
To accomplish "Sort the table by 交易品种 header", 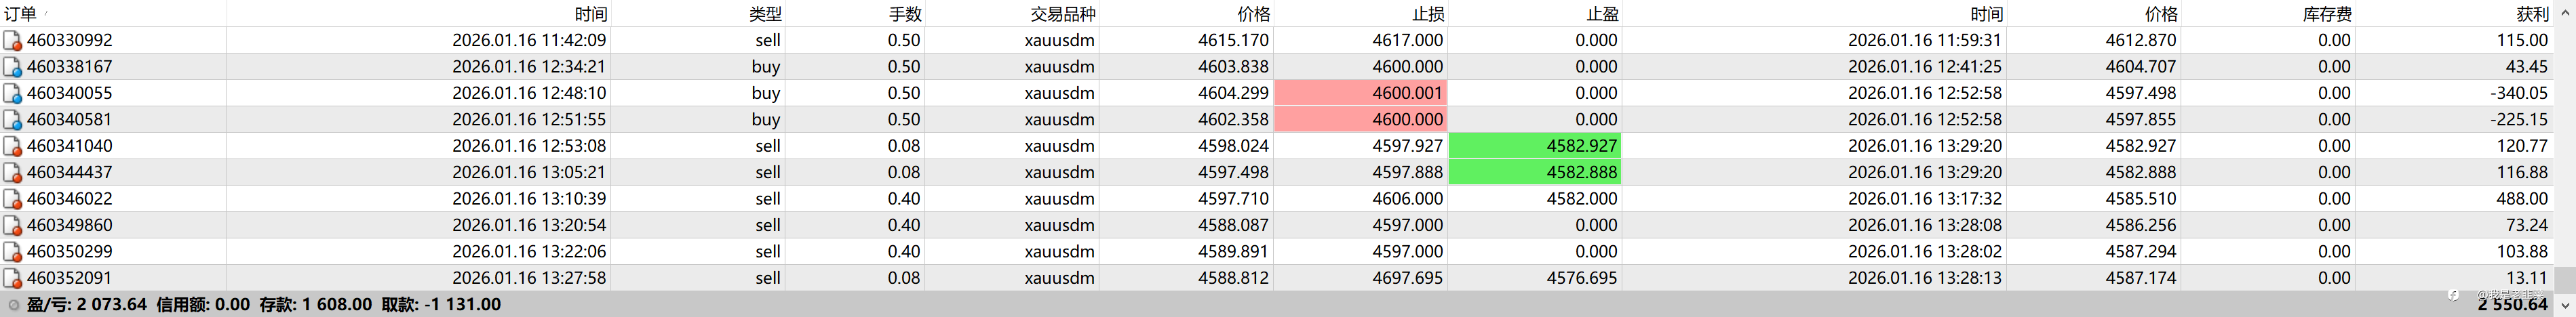I will pos(1063,14).
